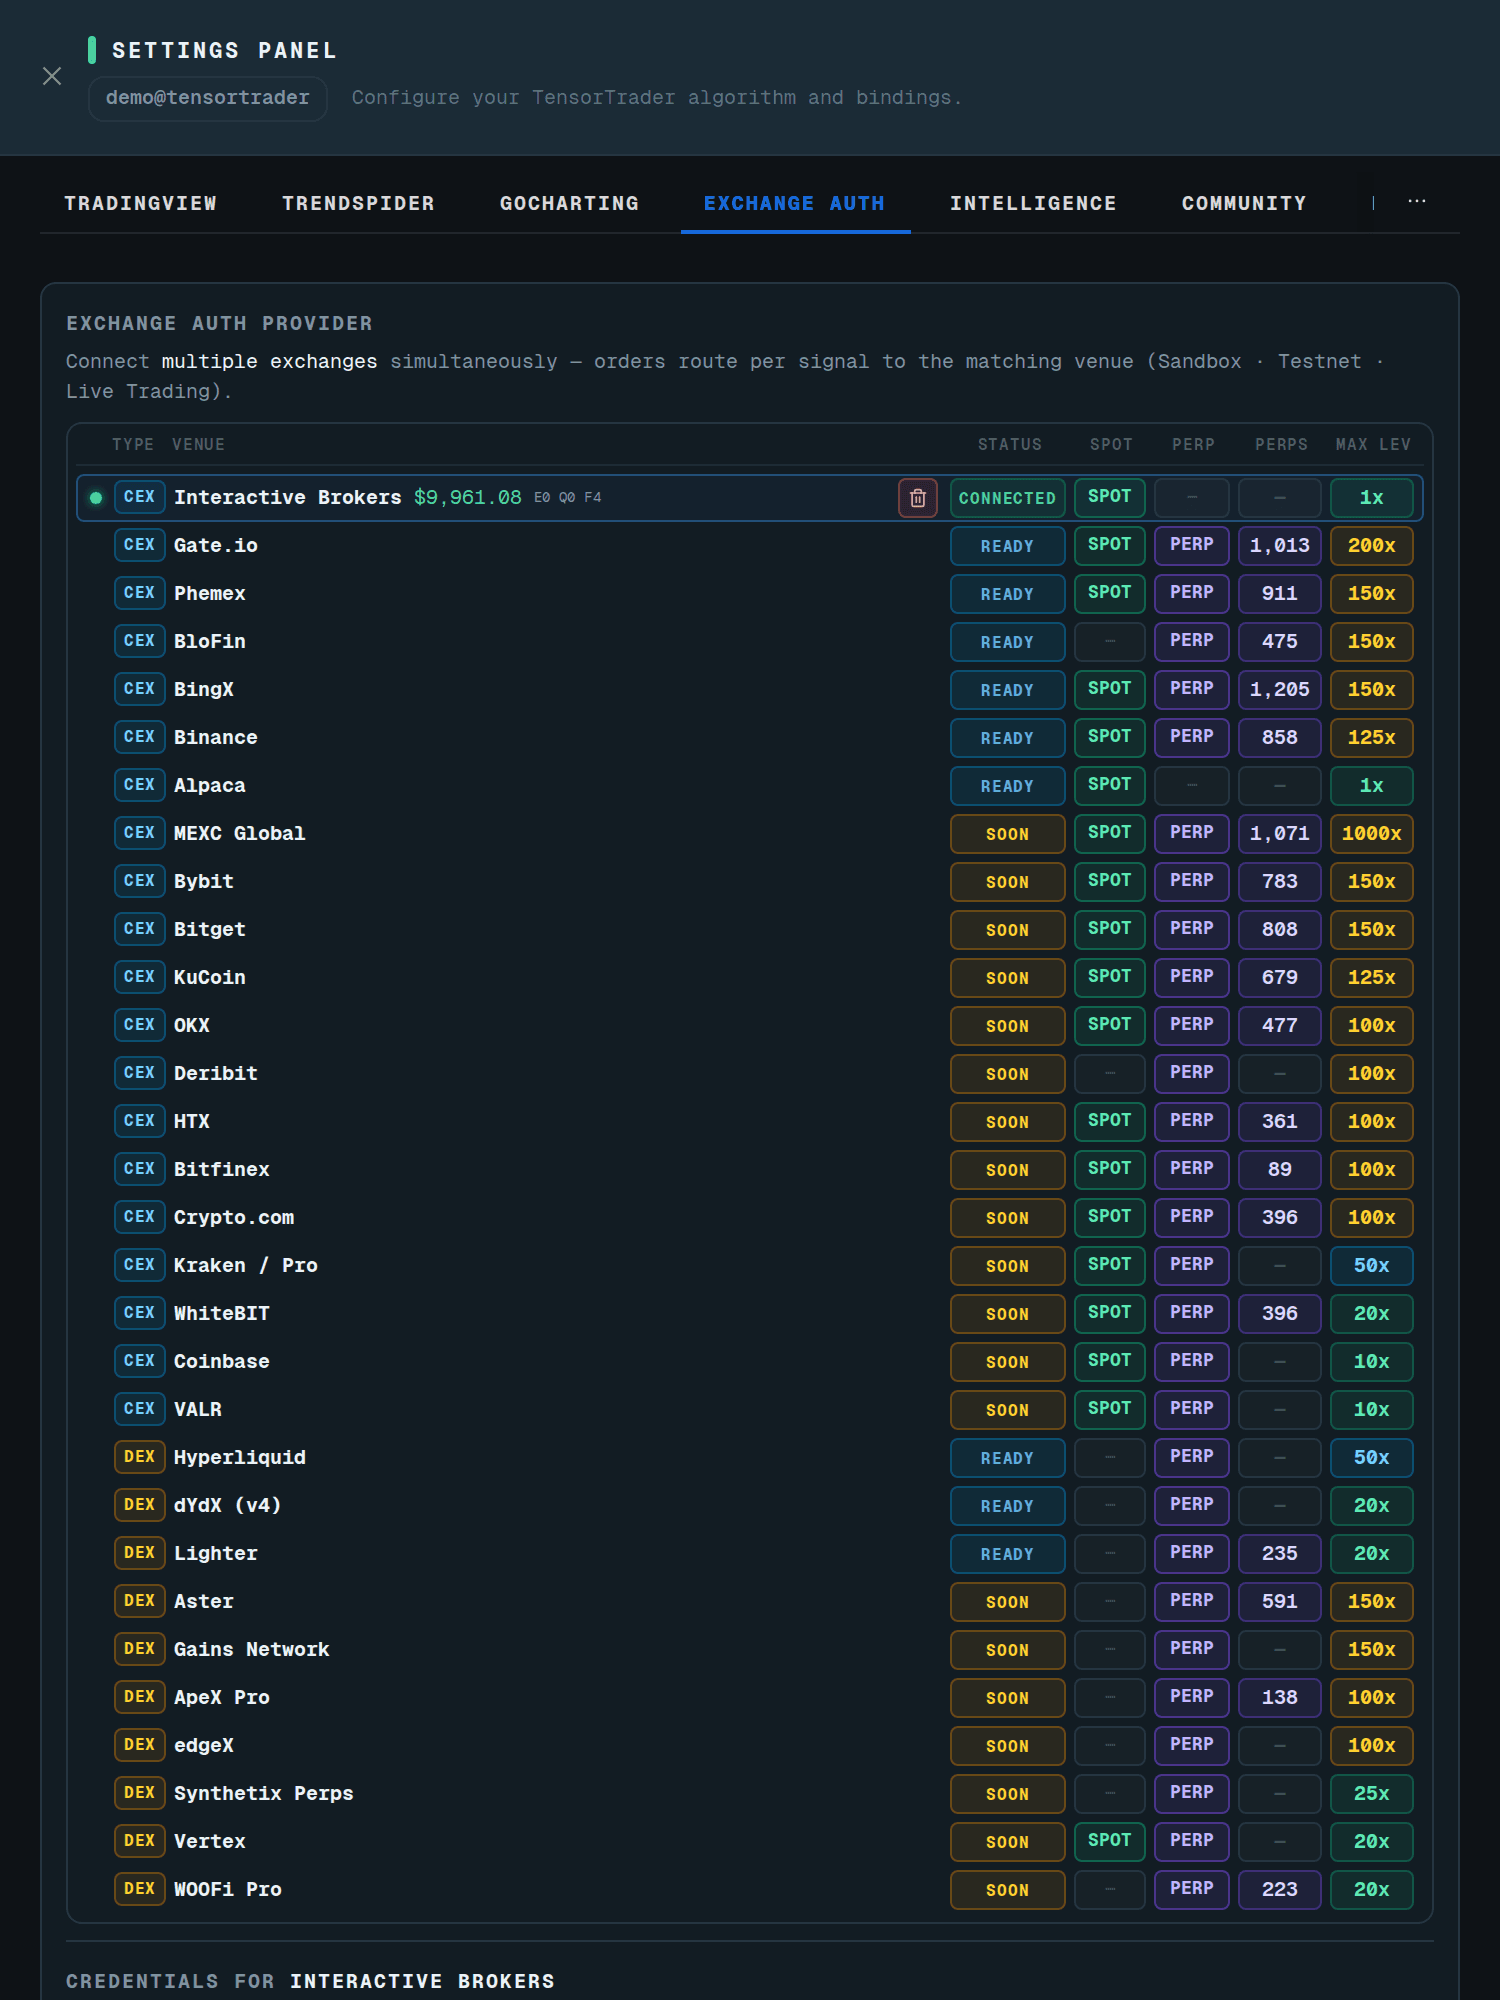Select the Phemex venue
1500x2000 pixels.
click(750, 594)
